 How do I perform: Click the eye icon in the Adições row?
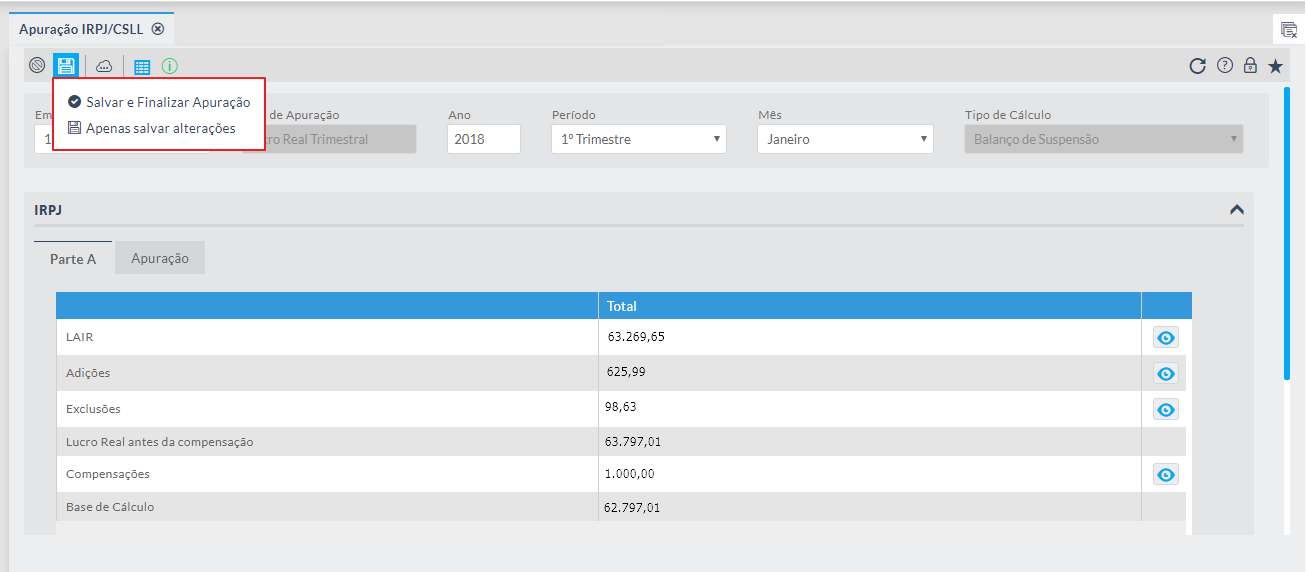pos(1165,374)
